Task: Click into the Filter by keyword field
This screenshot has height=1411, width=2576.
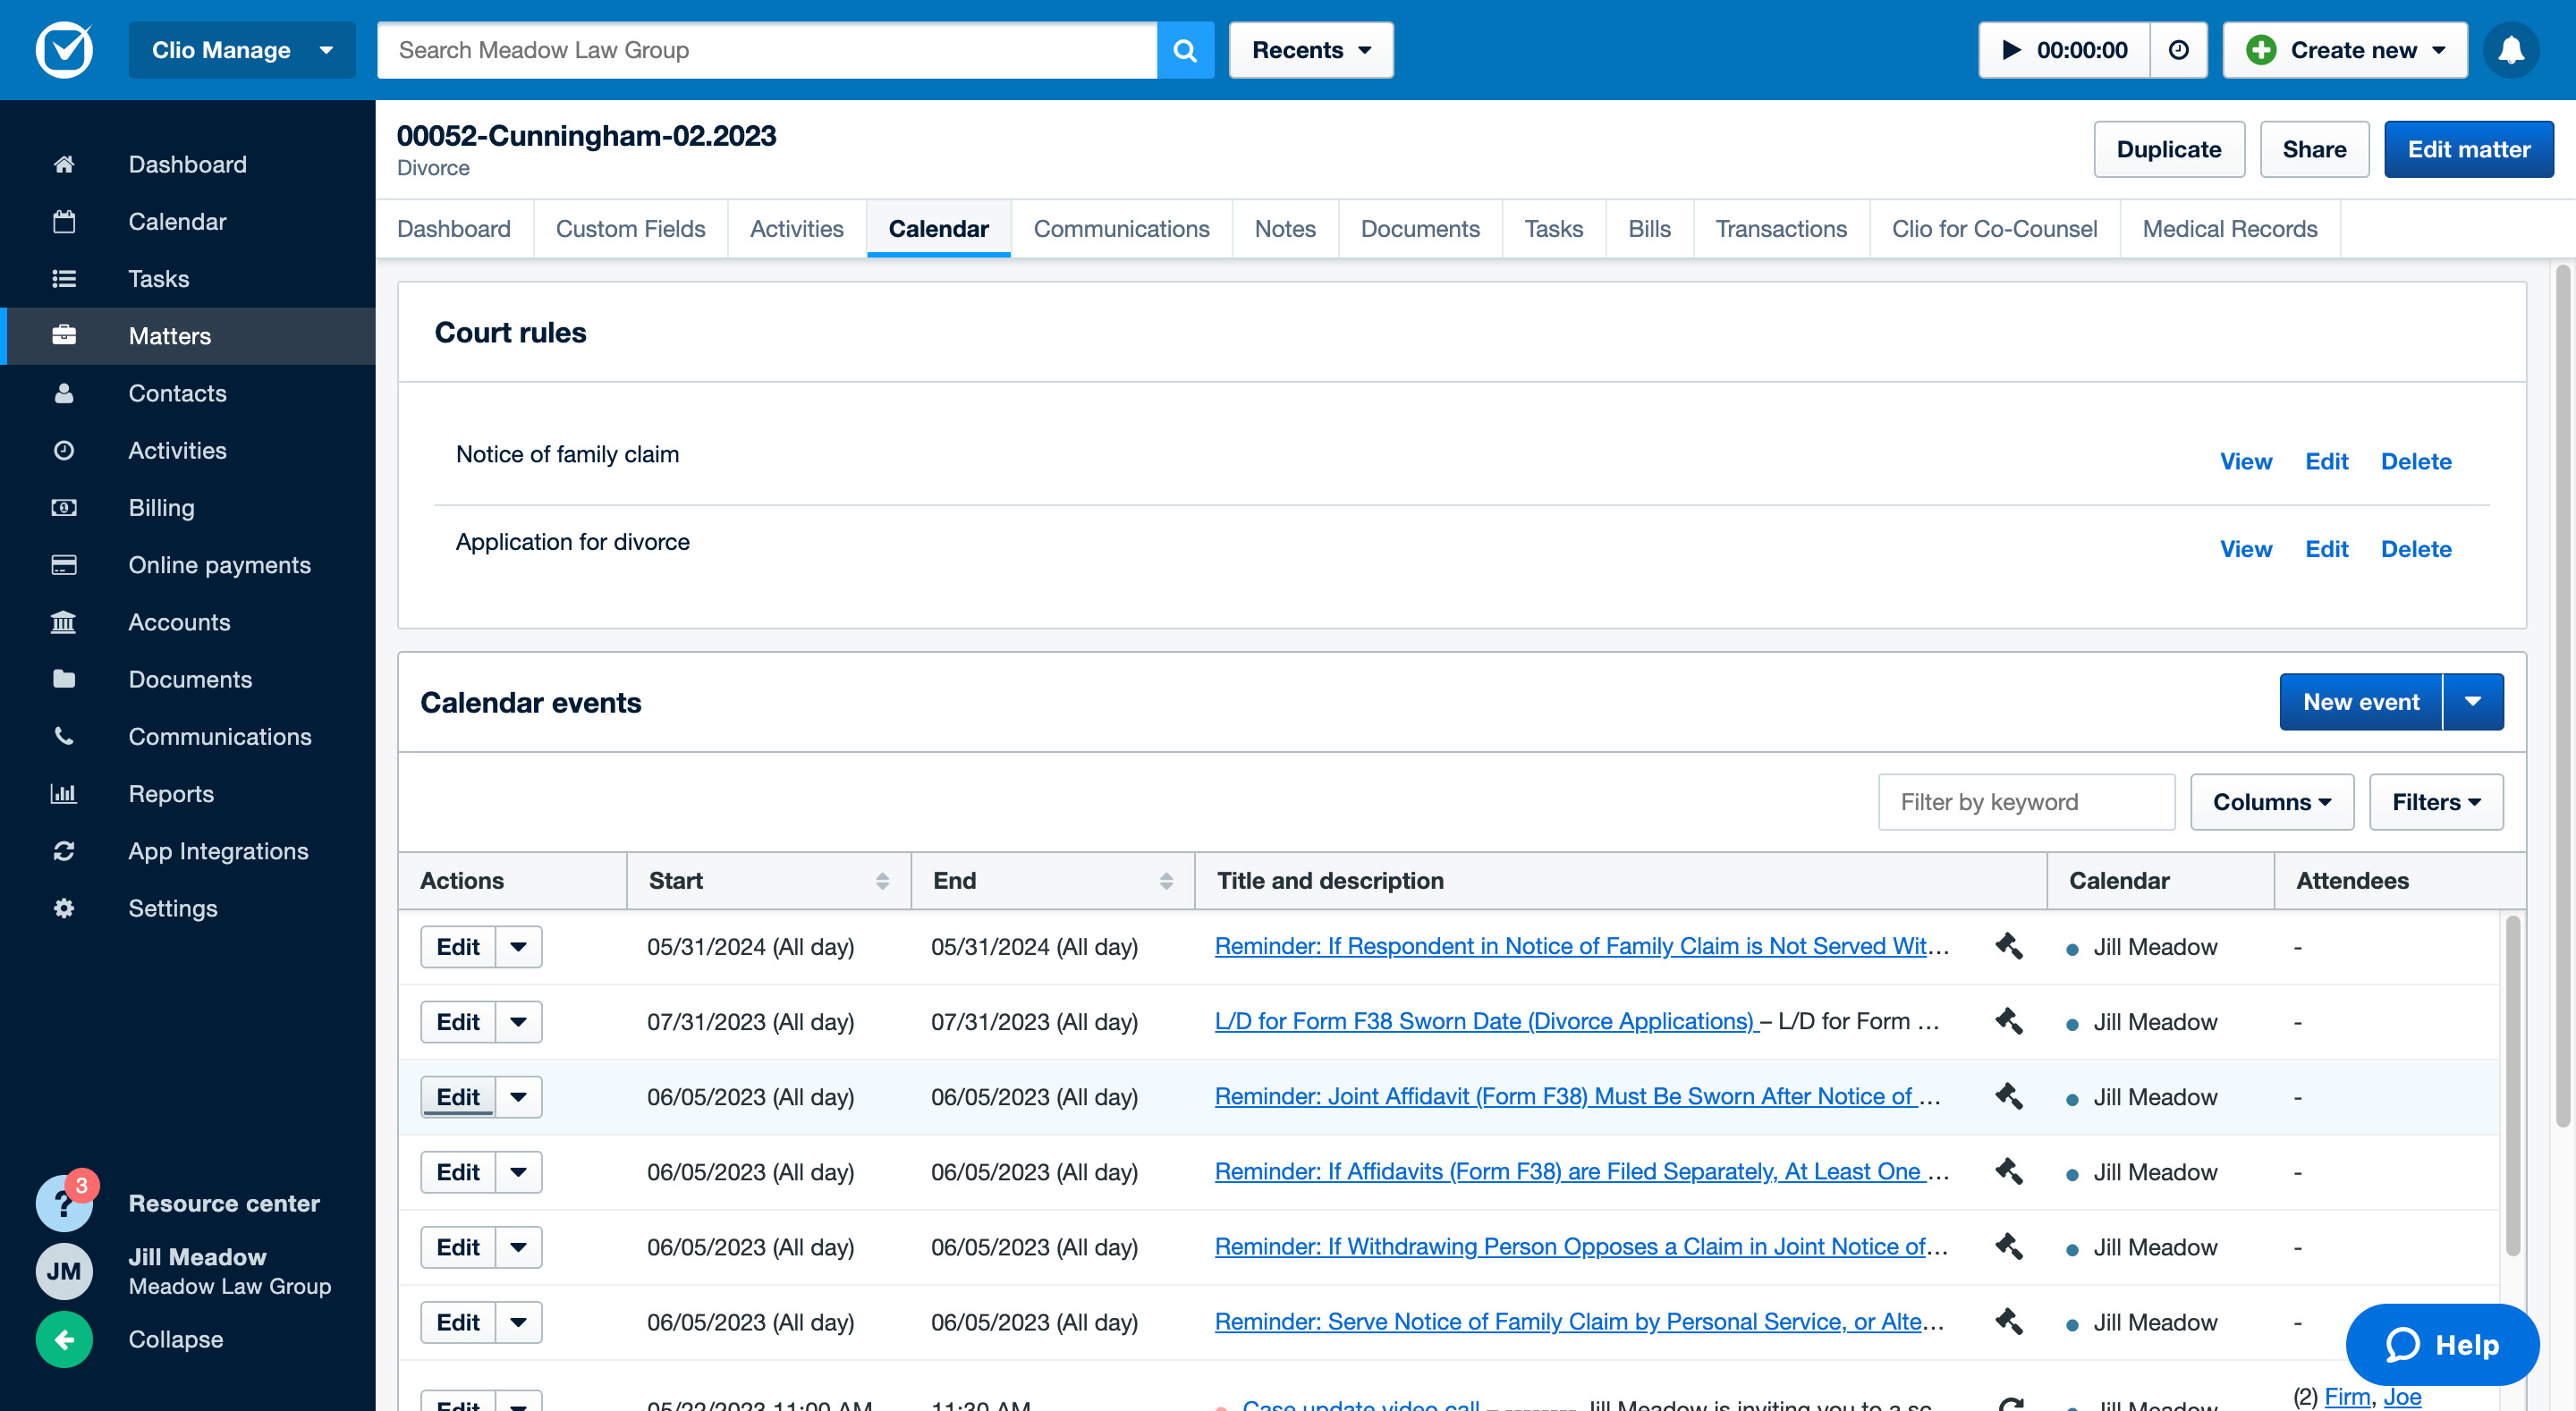Action: point(2026,802)
